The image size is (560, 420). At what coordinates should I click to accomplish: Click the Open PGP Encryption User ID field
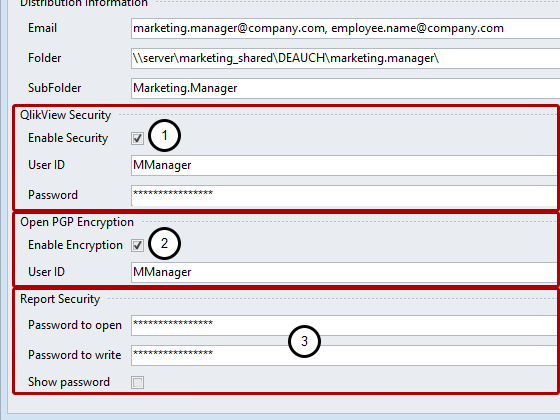coord(345,272)
